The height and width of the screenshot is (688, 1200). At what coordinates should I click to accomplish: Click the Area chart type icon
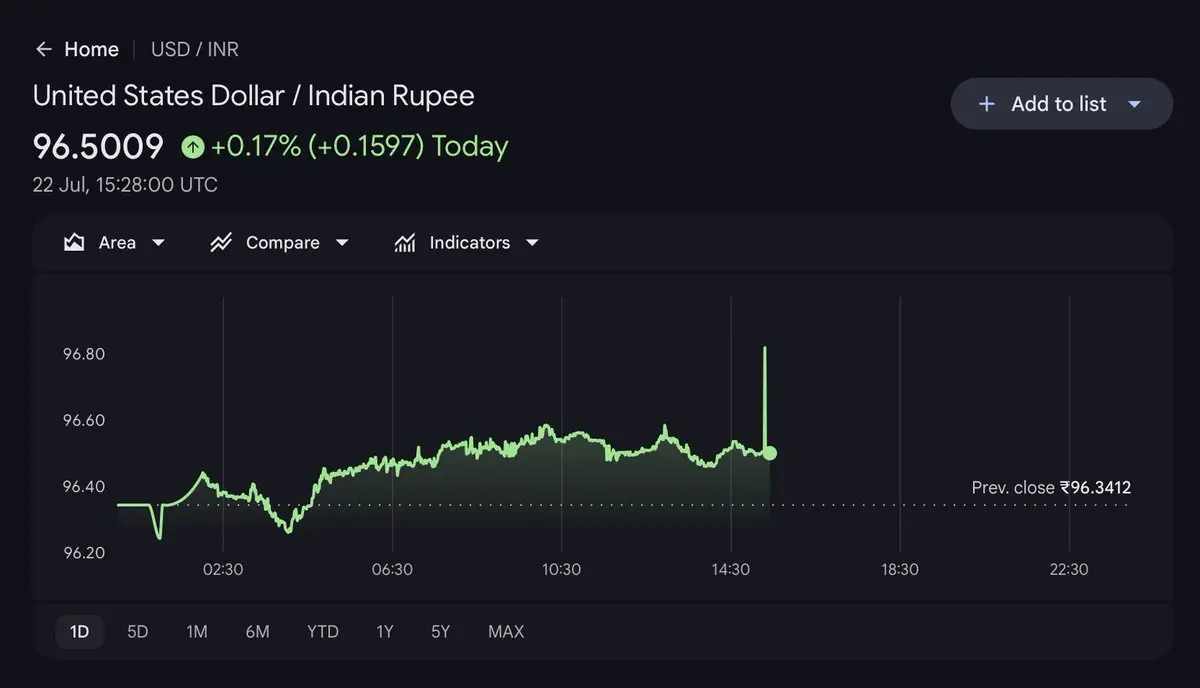pos(74,243)
